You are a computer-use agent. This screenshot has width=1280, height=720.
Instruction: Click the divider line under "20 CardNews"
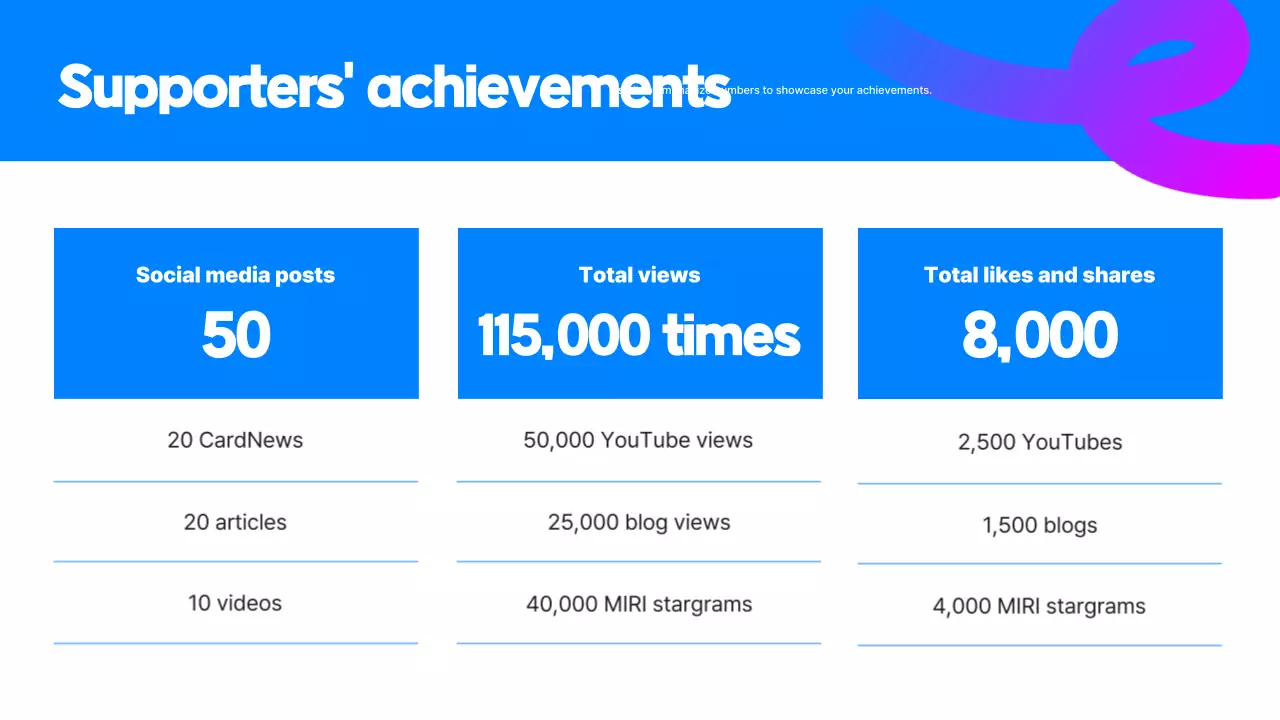pyautogui.click(x=235, y=483)
